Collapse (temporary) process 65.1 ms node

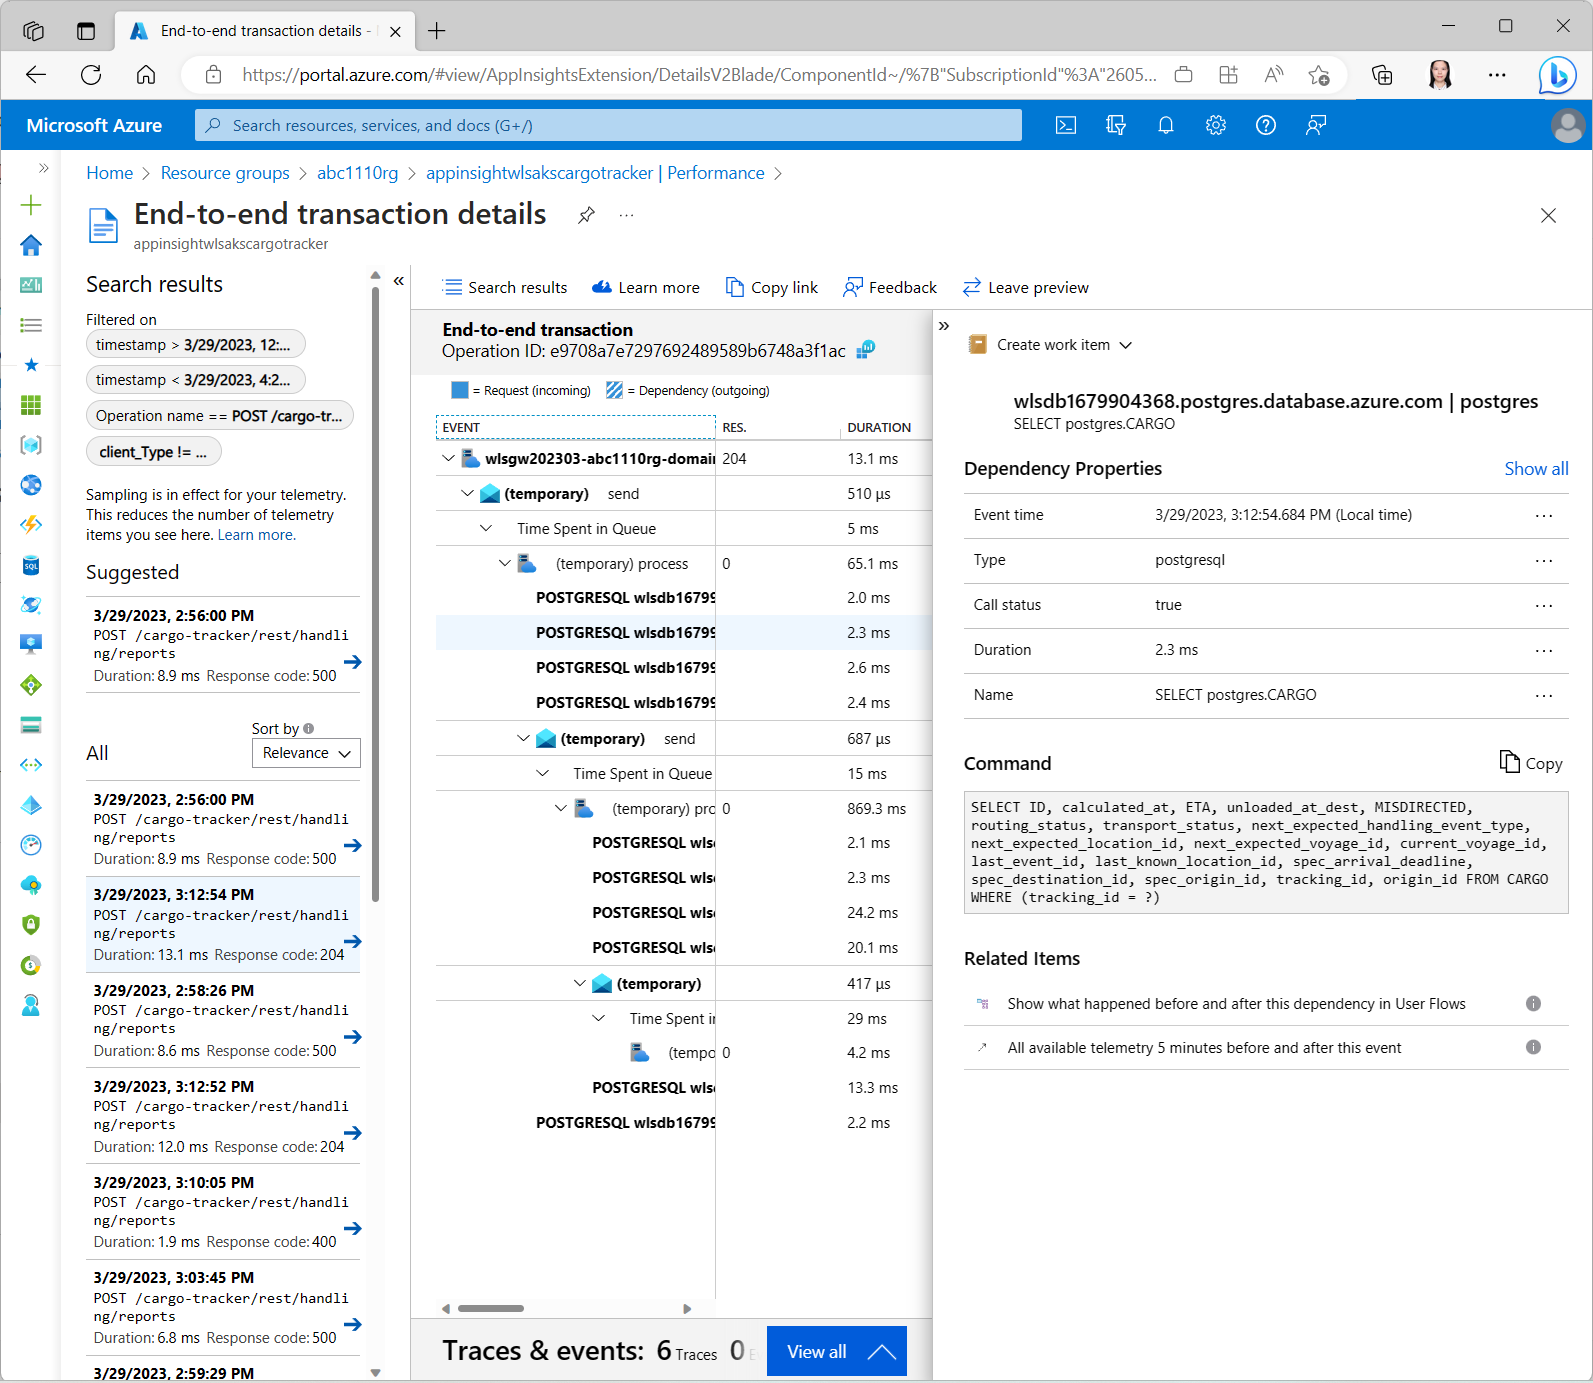(x=505, y=563)
